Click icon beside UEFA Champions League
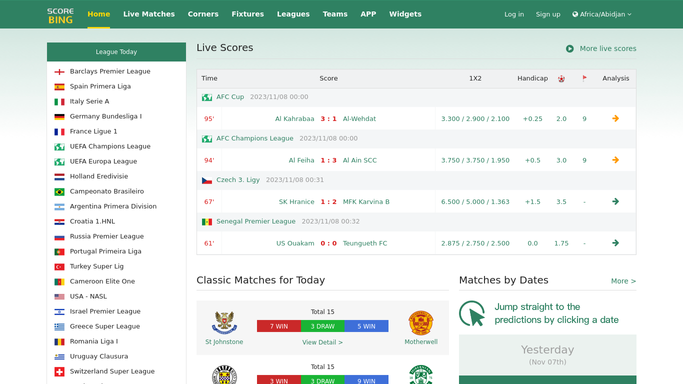Screen dimensions: 683x384 pyautogui.click(x=59, y=147)
